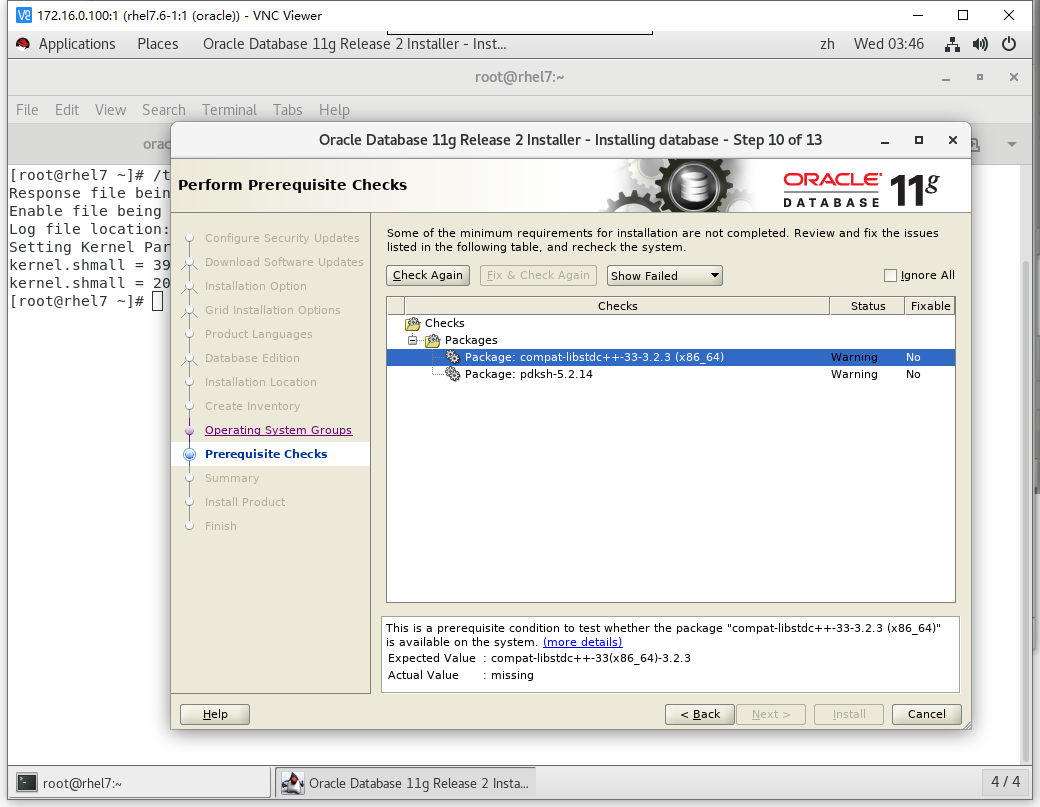Close the Oracle Installer dialog
The image size is (1040, 807).
pos(953,141)
